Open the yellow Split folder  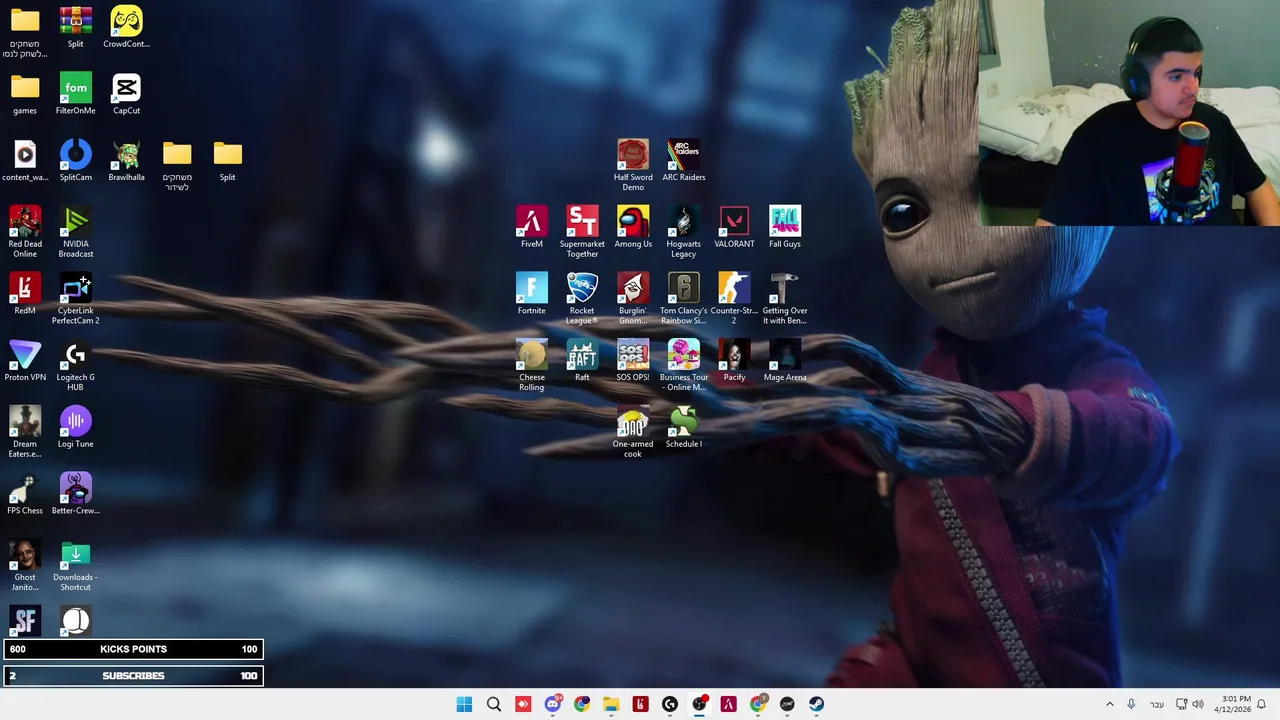[x=227, y=161]
